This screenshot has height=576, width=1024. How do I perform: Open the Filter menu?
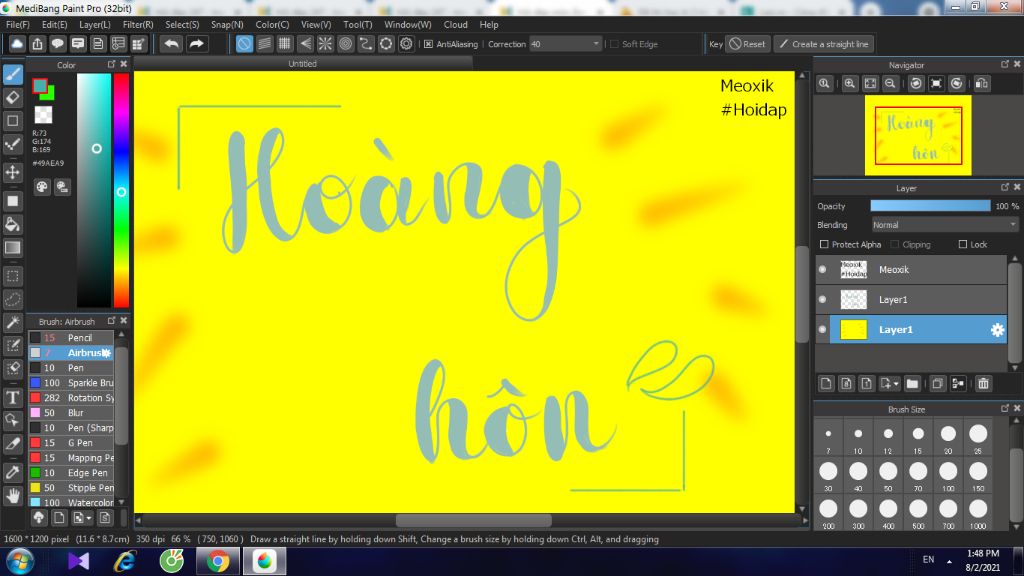point(138,25)
